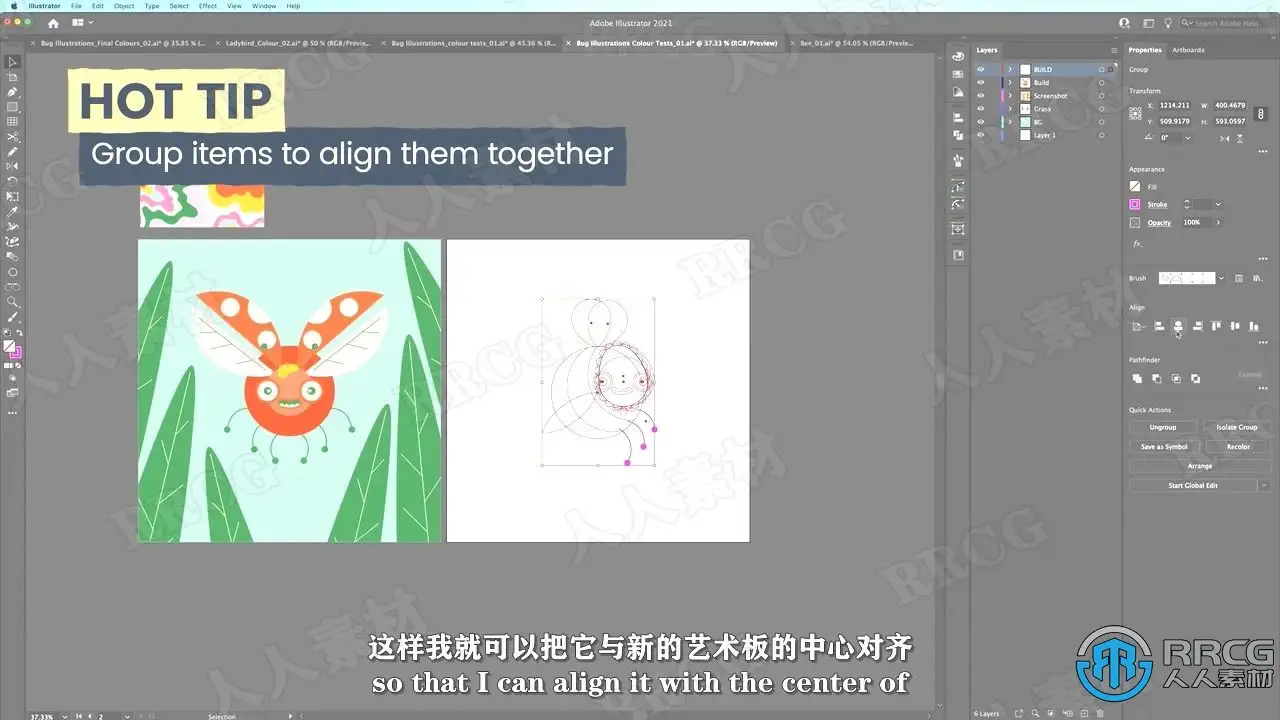Select the Rotate tool

click(x=12, y=181)
